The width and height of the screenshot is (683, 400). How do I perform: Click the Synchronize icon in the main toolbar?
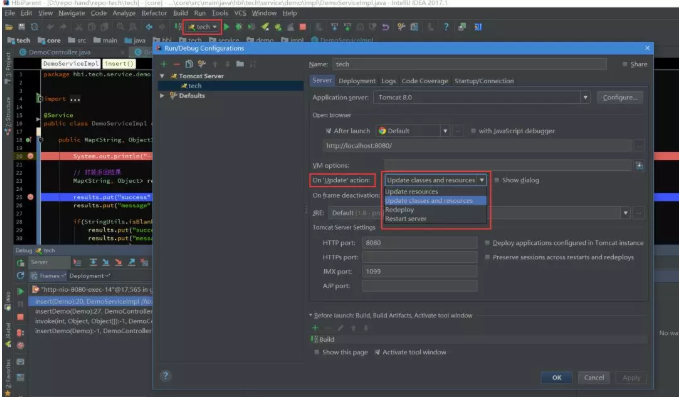(x=34, y=27)
